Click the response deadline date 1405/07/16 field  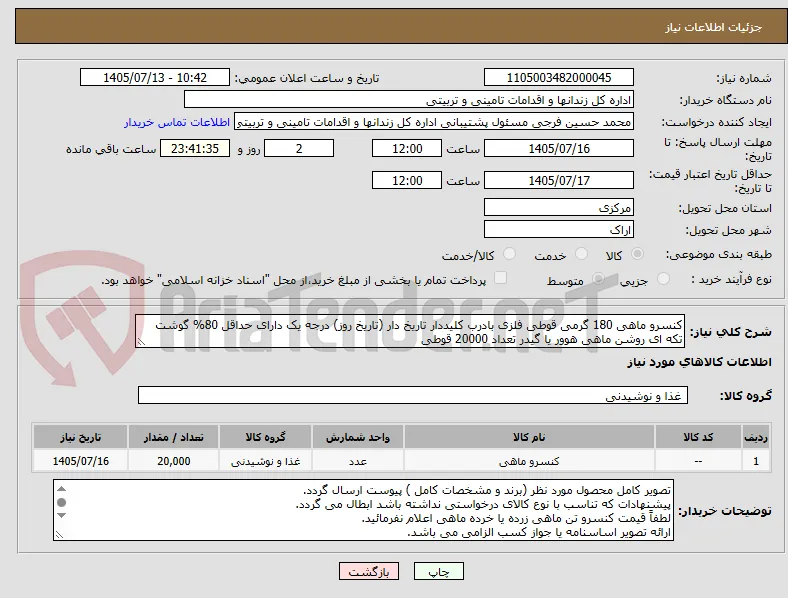(x=558, y=148)
